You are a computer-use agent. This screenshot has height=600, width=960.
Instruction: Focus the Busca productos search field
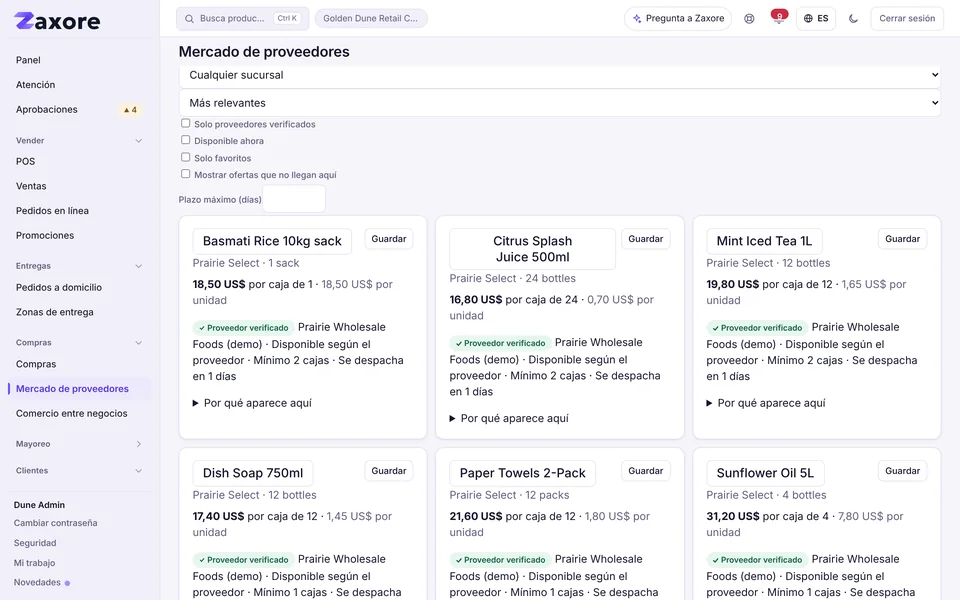[x=242, y=18]
